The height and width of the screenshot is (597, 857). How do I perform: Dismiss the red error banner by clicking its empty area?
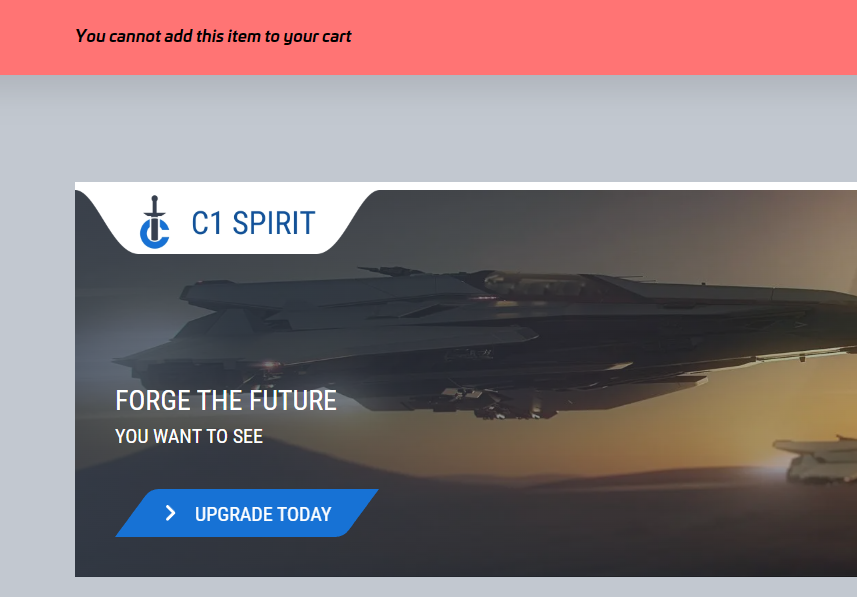[x=601, y=37]
